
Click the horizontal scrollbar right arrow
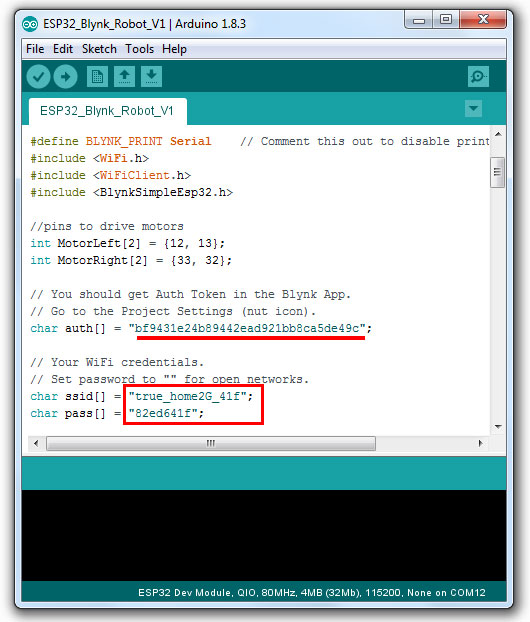480,443
